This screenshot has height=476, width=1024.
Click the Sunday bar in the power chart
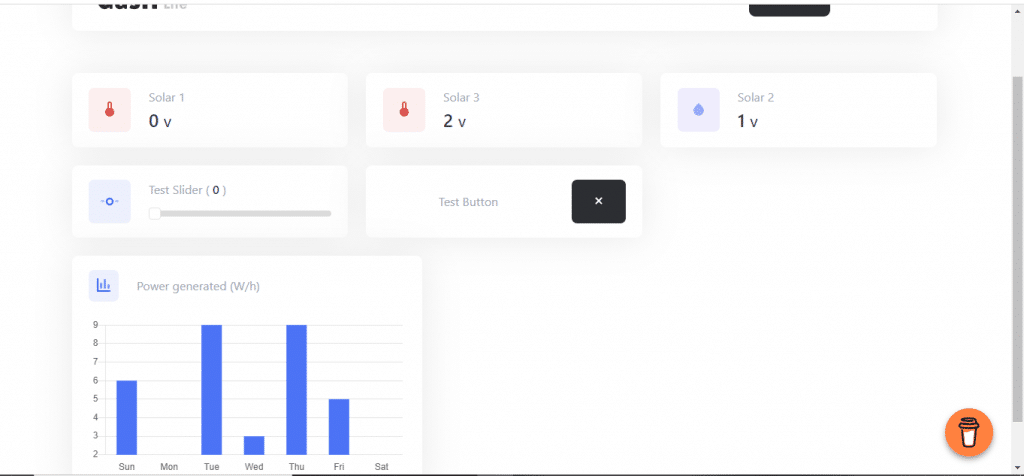(126, 417)
